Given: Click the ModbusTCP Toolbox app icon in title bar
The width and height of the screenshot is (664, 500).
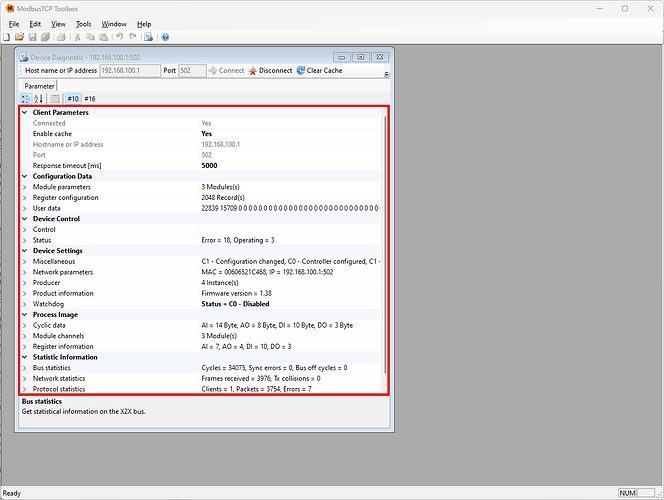Looking at the screenshot, I should tap(9, 8).
